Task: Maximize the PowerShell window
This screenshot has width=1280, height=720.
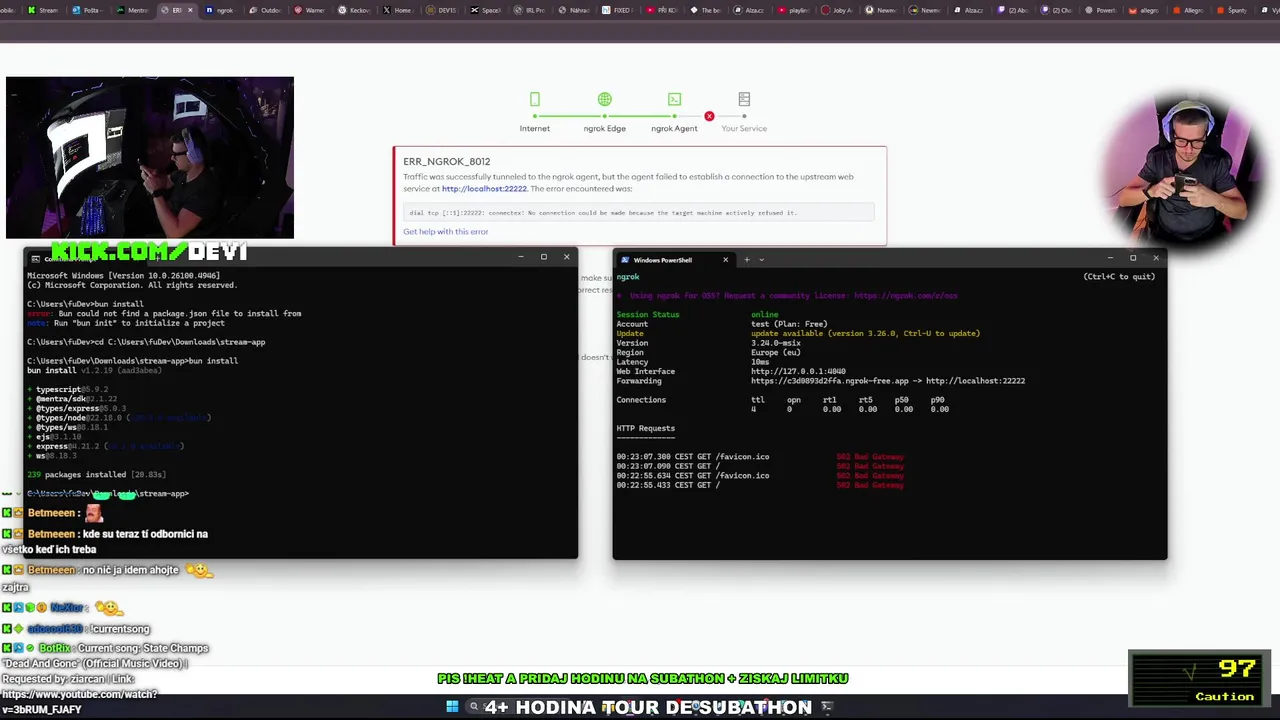Action: (1133, 258)
